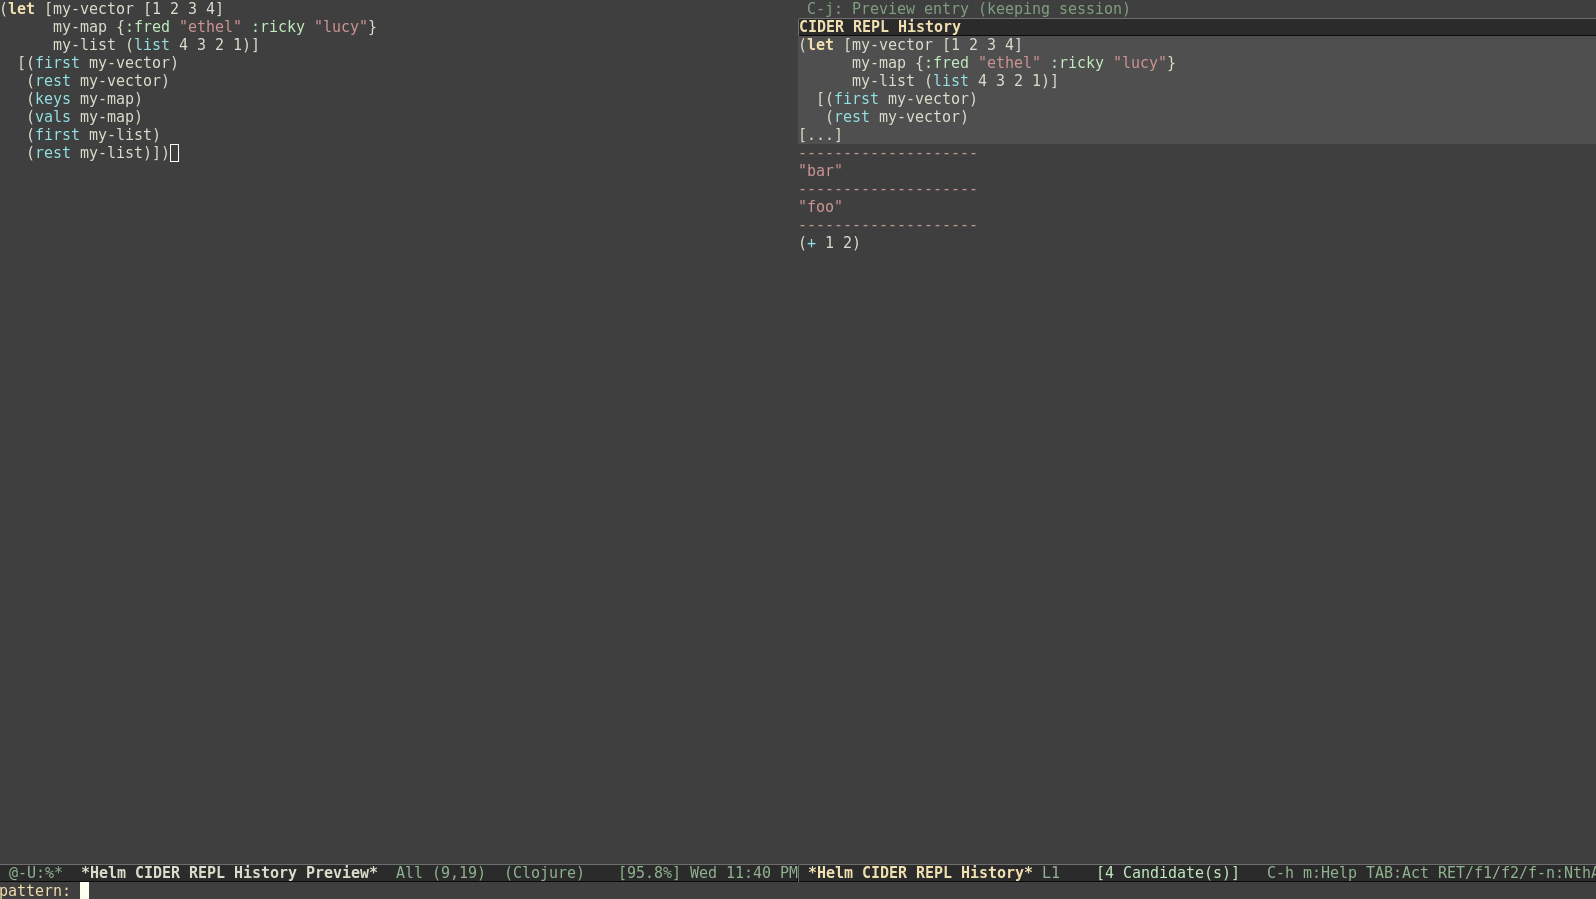Click my-list (list 4 3 2 1)] in preview buffer
The width and height of the screenshot is (1596, 899).
click(156, 45)
